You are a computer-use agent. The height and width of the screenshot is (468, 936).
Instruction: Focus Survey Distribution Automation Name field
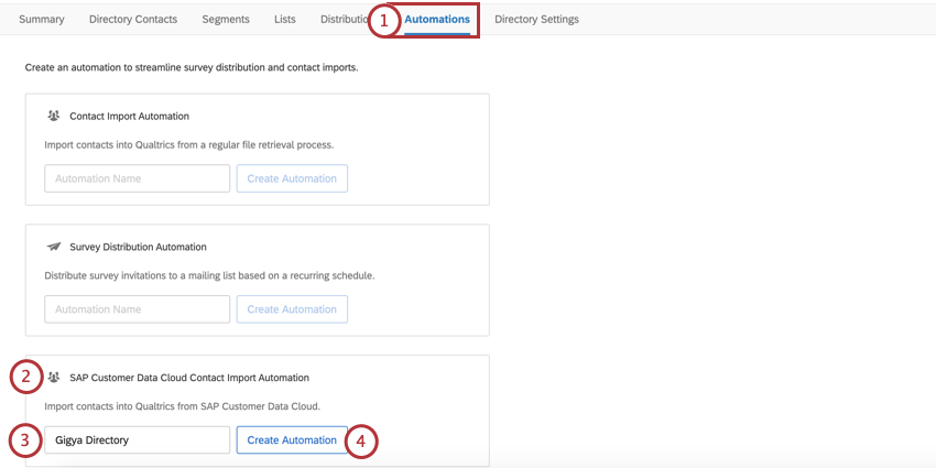[137, 309]
